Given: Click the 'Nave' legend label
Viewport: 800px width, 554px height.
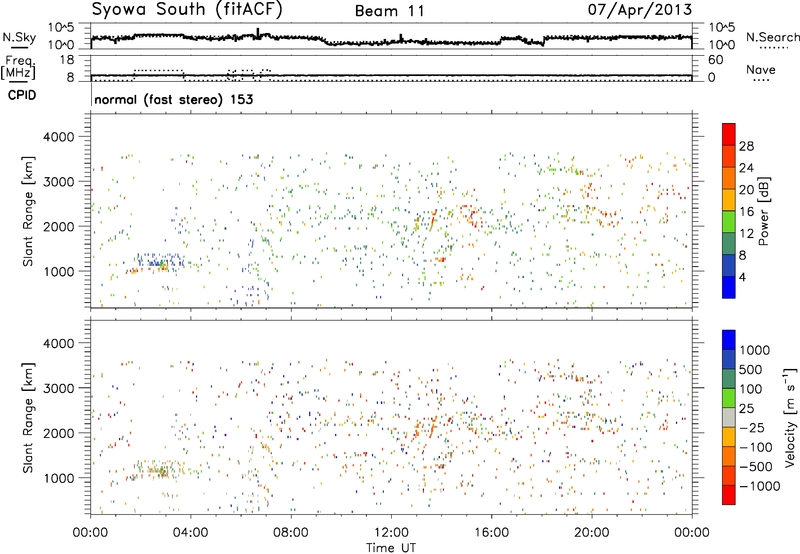Looking at the screenshot, I should tap(761, 70).
